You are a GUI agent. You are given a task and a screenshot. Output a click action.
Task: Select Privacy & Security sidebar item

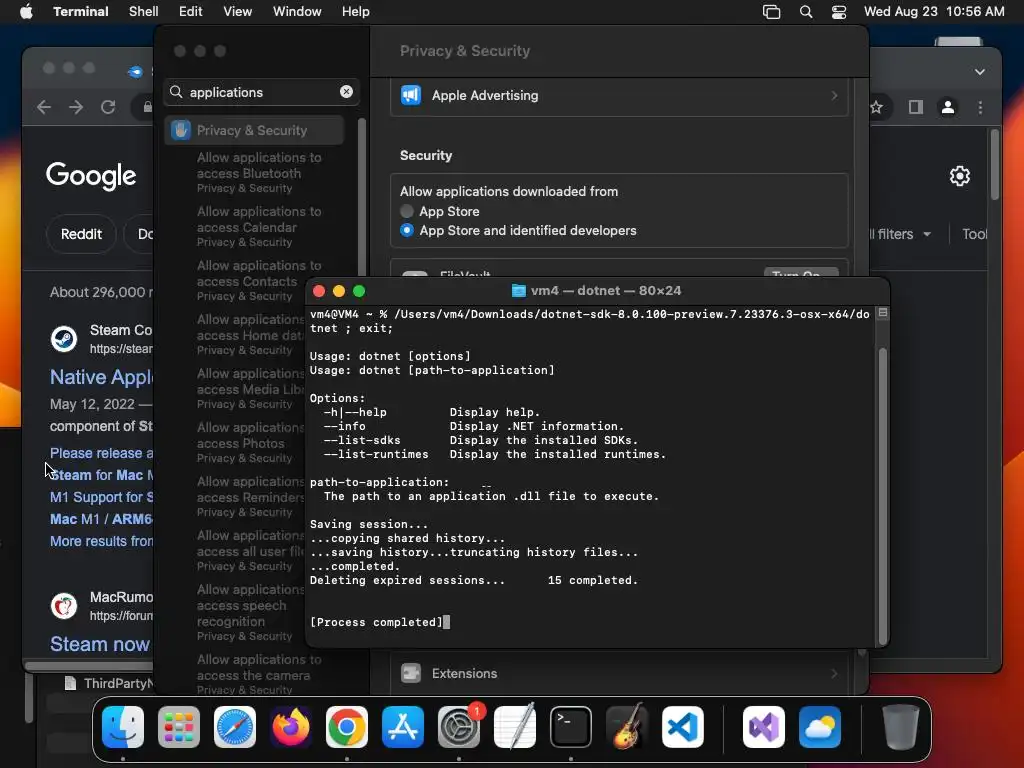pyautogui.click(x=254, y=130)
